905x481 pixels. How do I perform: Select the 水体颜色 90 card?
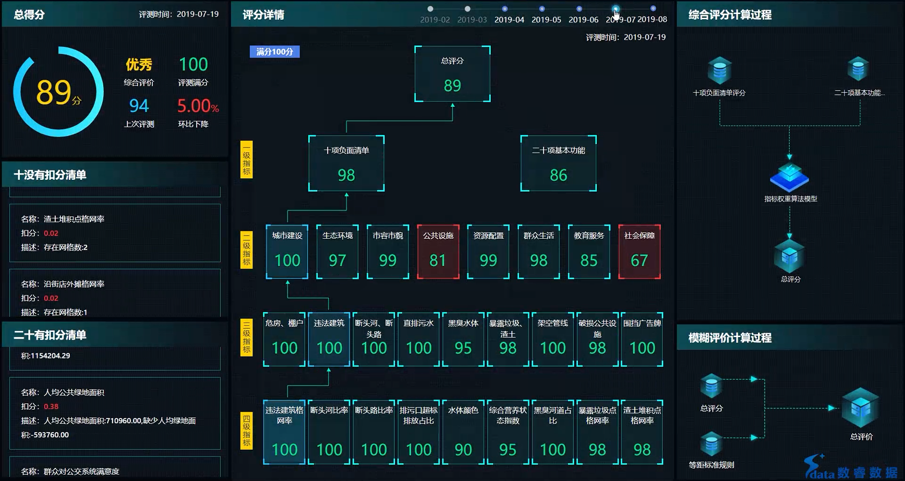coord(463,432)
